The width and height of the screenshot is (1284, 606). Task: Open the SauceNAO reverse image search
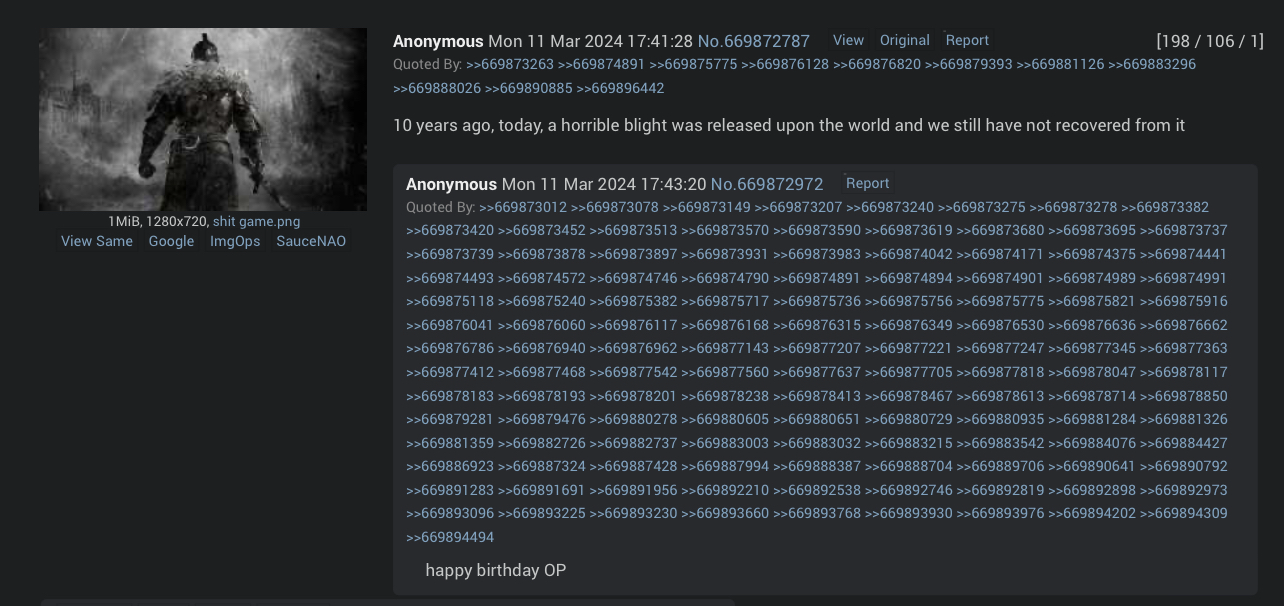(x=311, y=241)
